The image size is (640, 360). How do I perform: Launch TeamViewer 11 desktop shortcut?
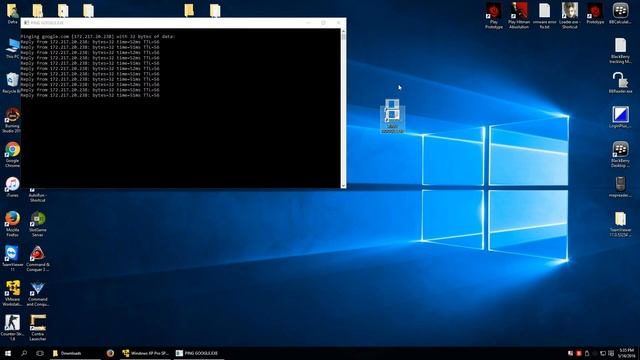pyautogui.click(x=12, y=259)
